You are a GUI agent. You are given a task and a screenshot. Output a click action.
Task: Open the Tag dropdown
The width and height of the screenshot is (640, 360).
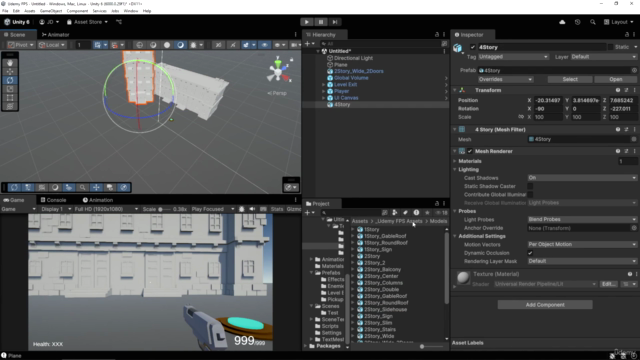coord(513,57)
